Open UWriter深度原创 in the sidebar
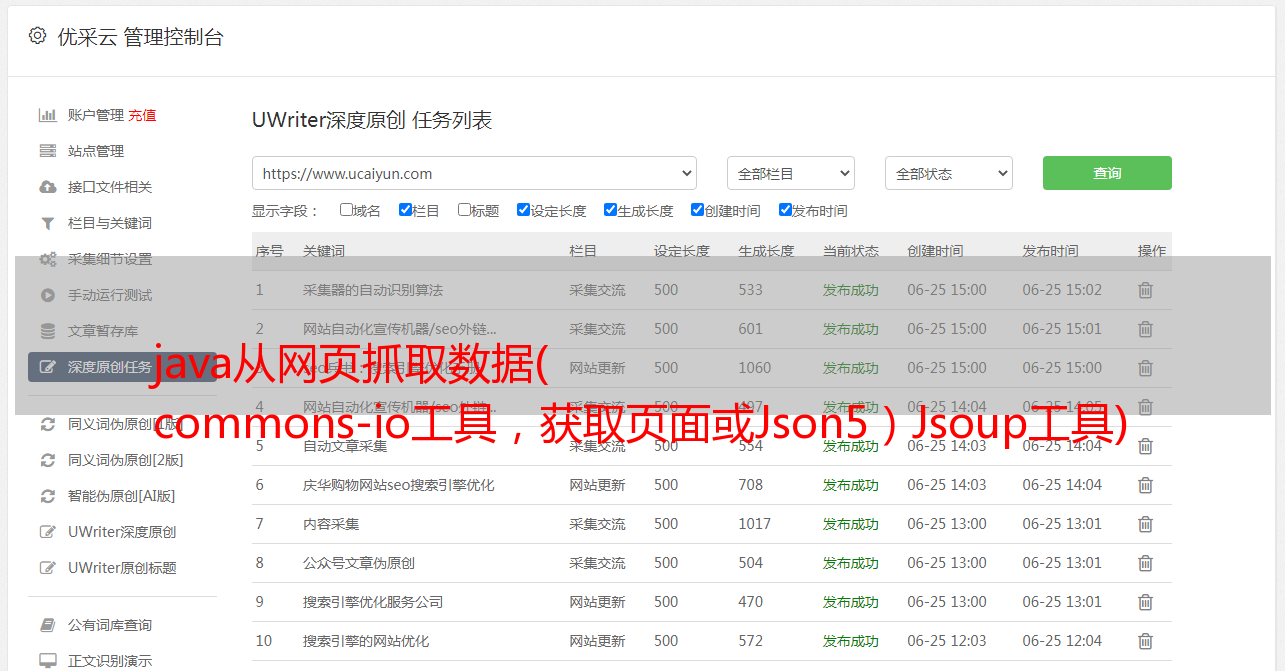 (122, 532)
